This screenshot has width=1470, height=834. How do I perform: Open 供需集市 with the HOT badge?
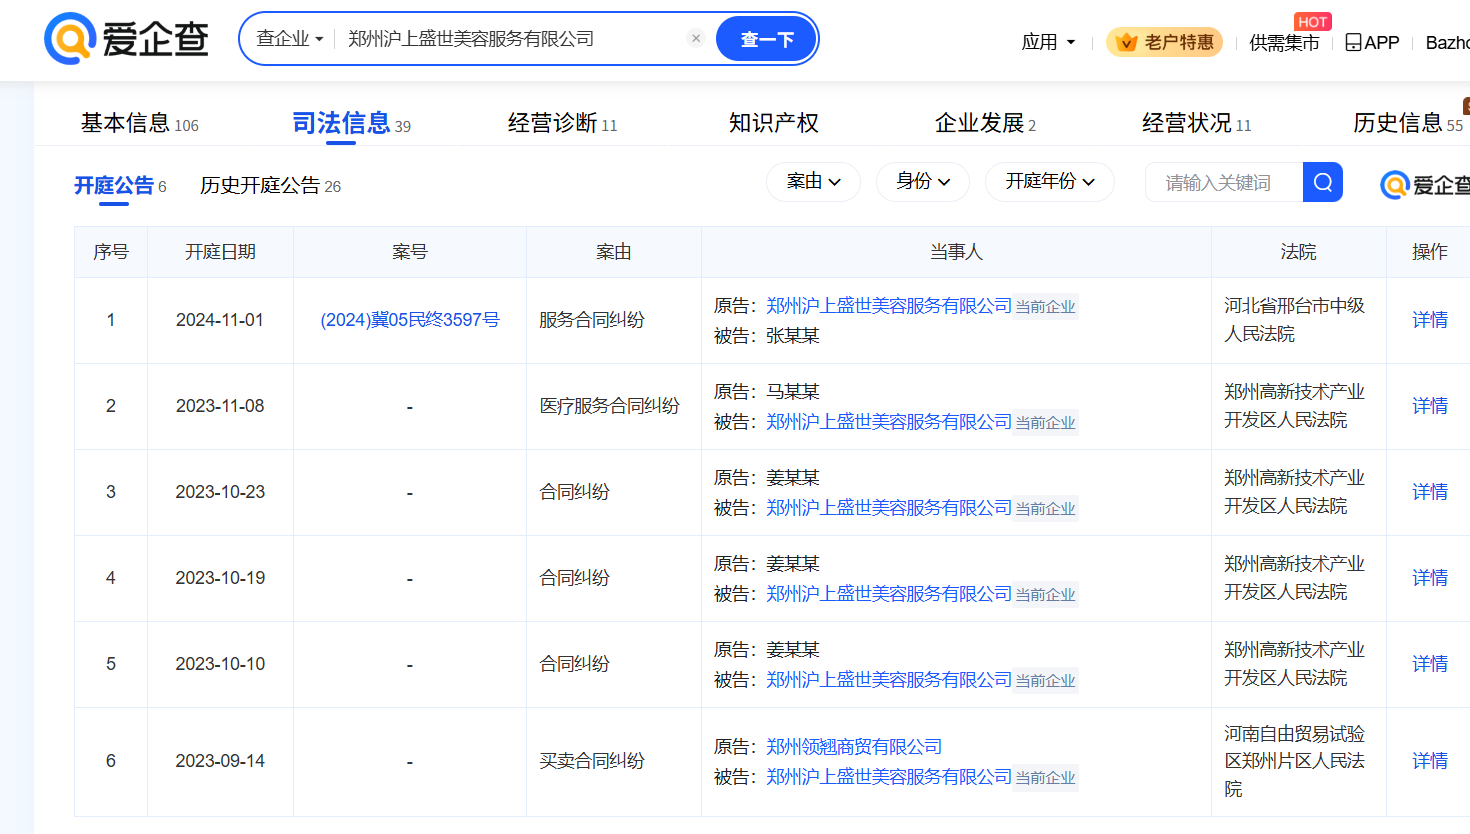pos(1284,42)
